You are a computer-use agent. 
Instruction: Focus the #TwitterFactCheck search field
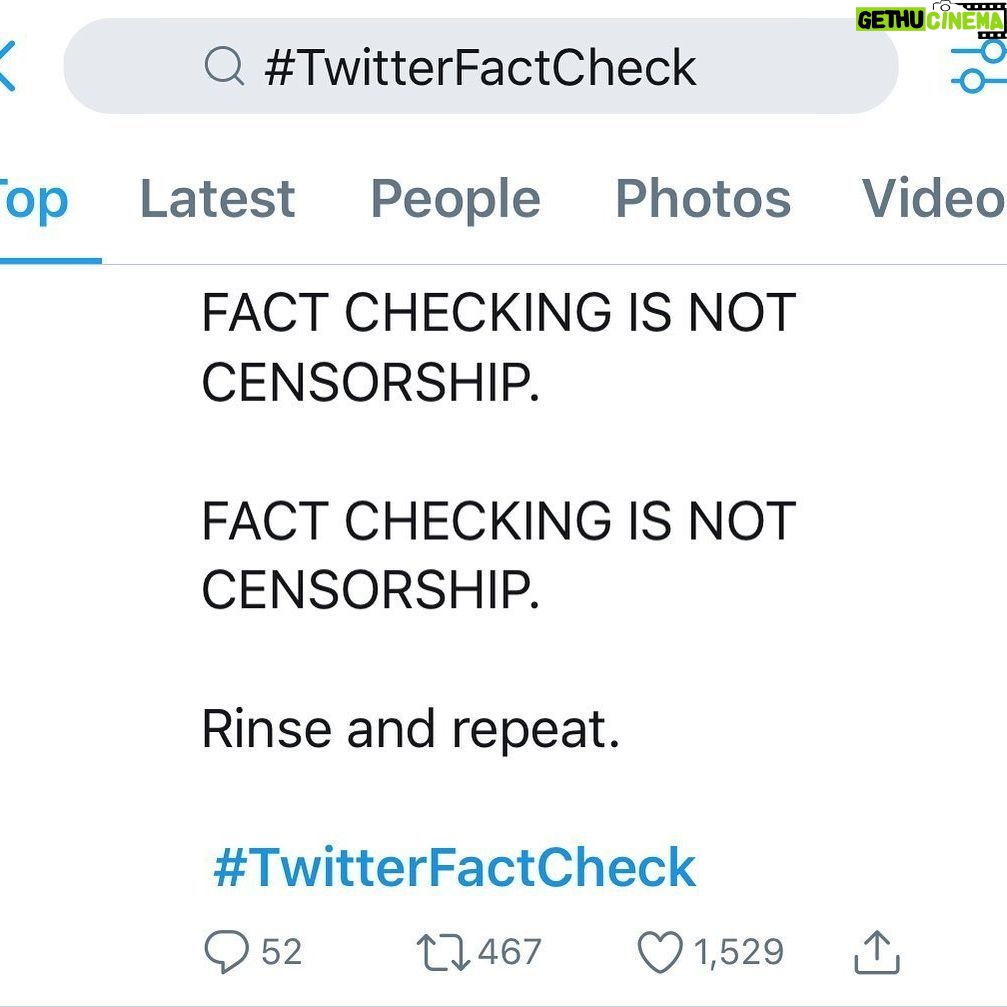coord(480,66)
